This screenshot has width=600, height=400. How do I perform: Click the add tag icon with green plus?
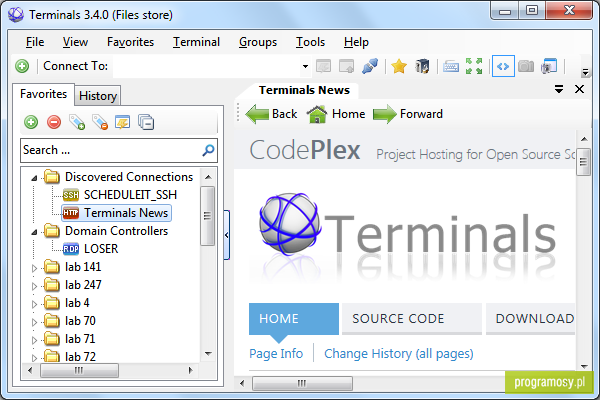[77, 122]
